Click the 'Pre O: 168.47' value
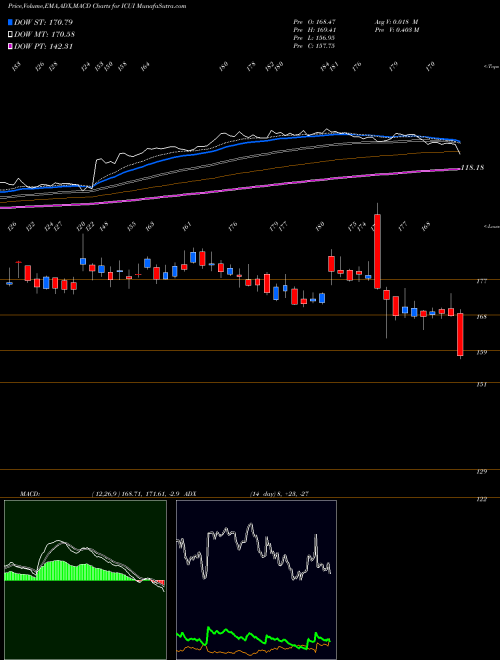 pos(314,21)
